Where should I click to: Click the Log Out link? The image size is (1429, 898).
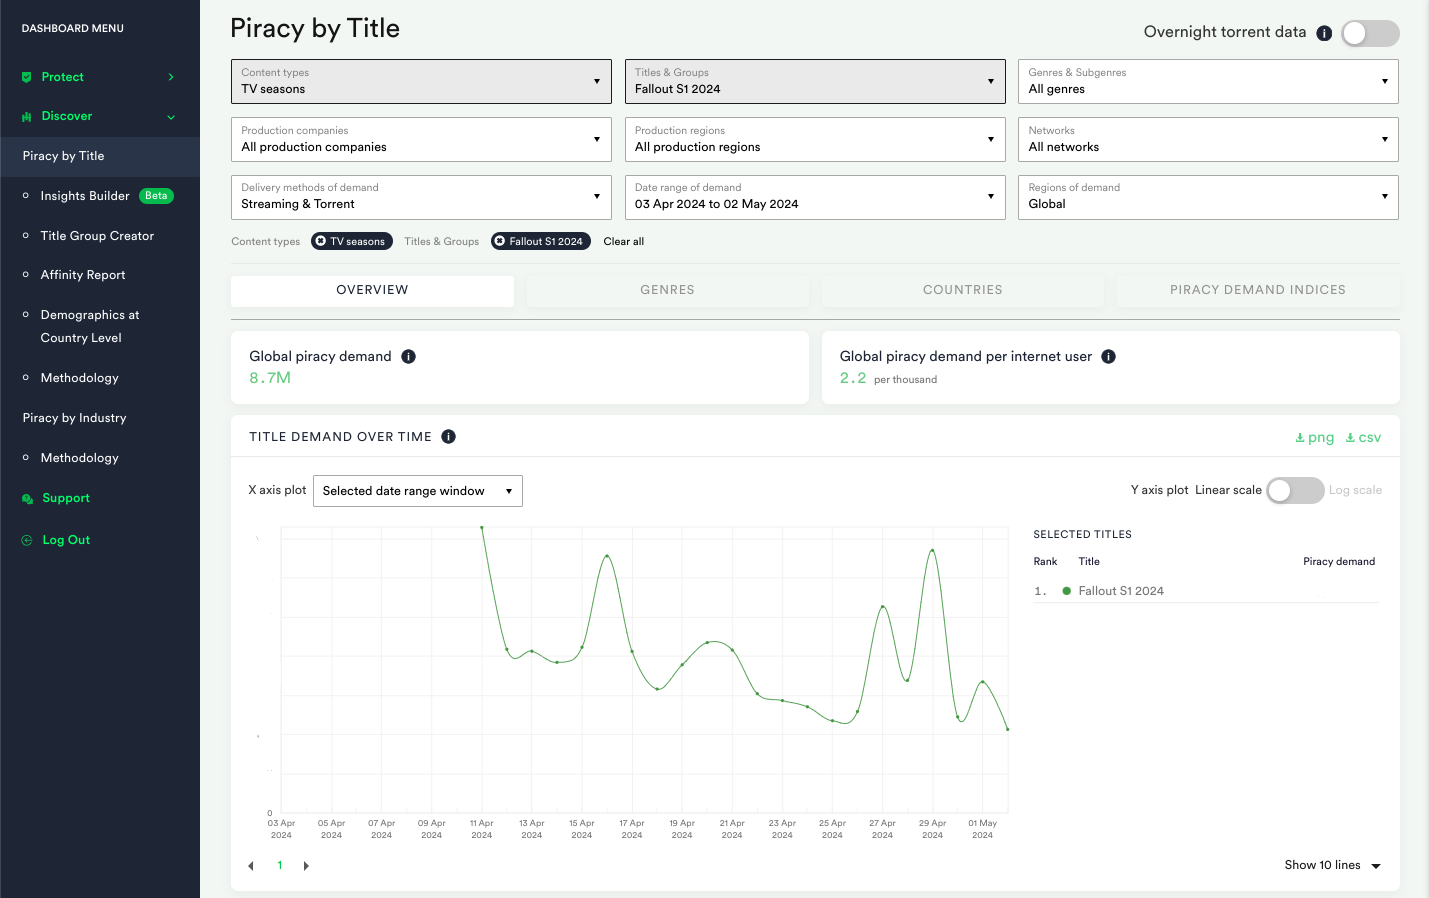pos(66,540)
